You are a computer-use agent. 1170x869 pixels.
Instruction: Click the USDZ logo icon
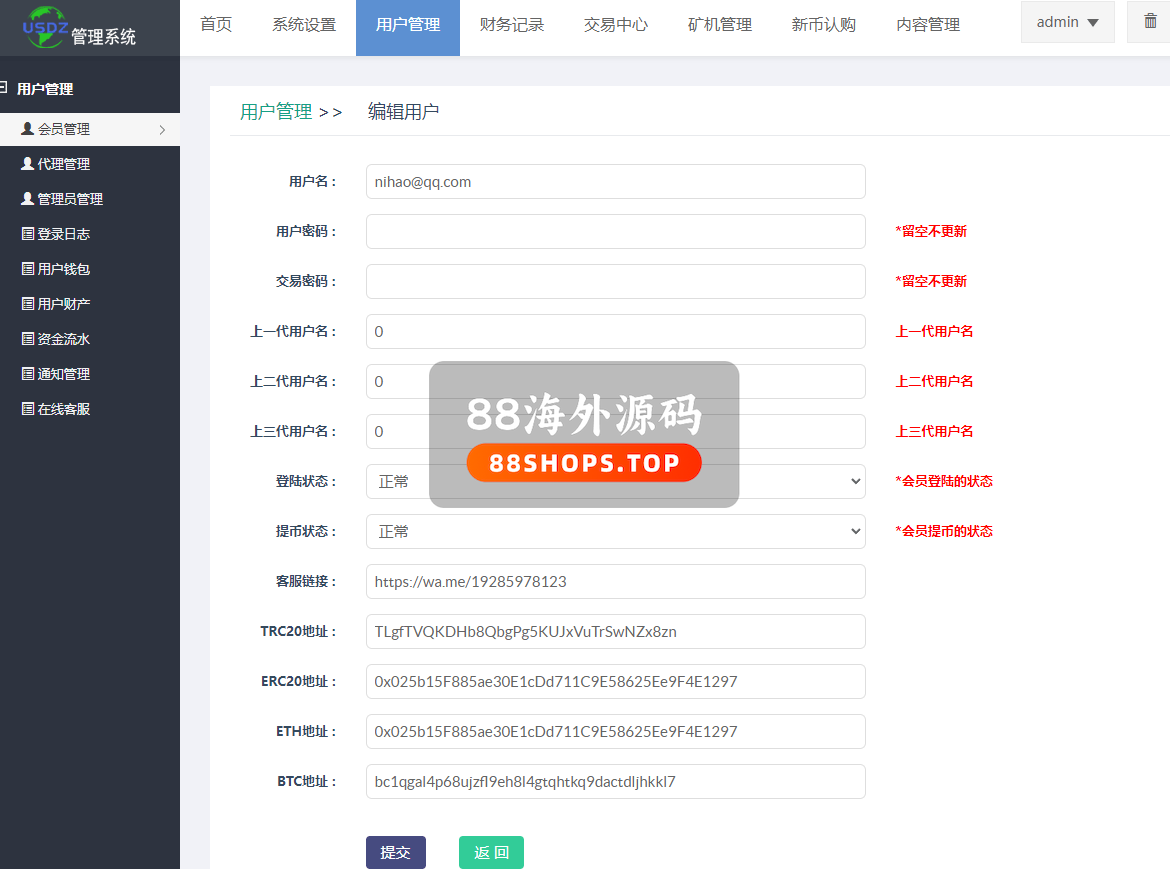point(47,25)
